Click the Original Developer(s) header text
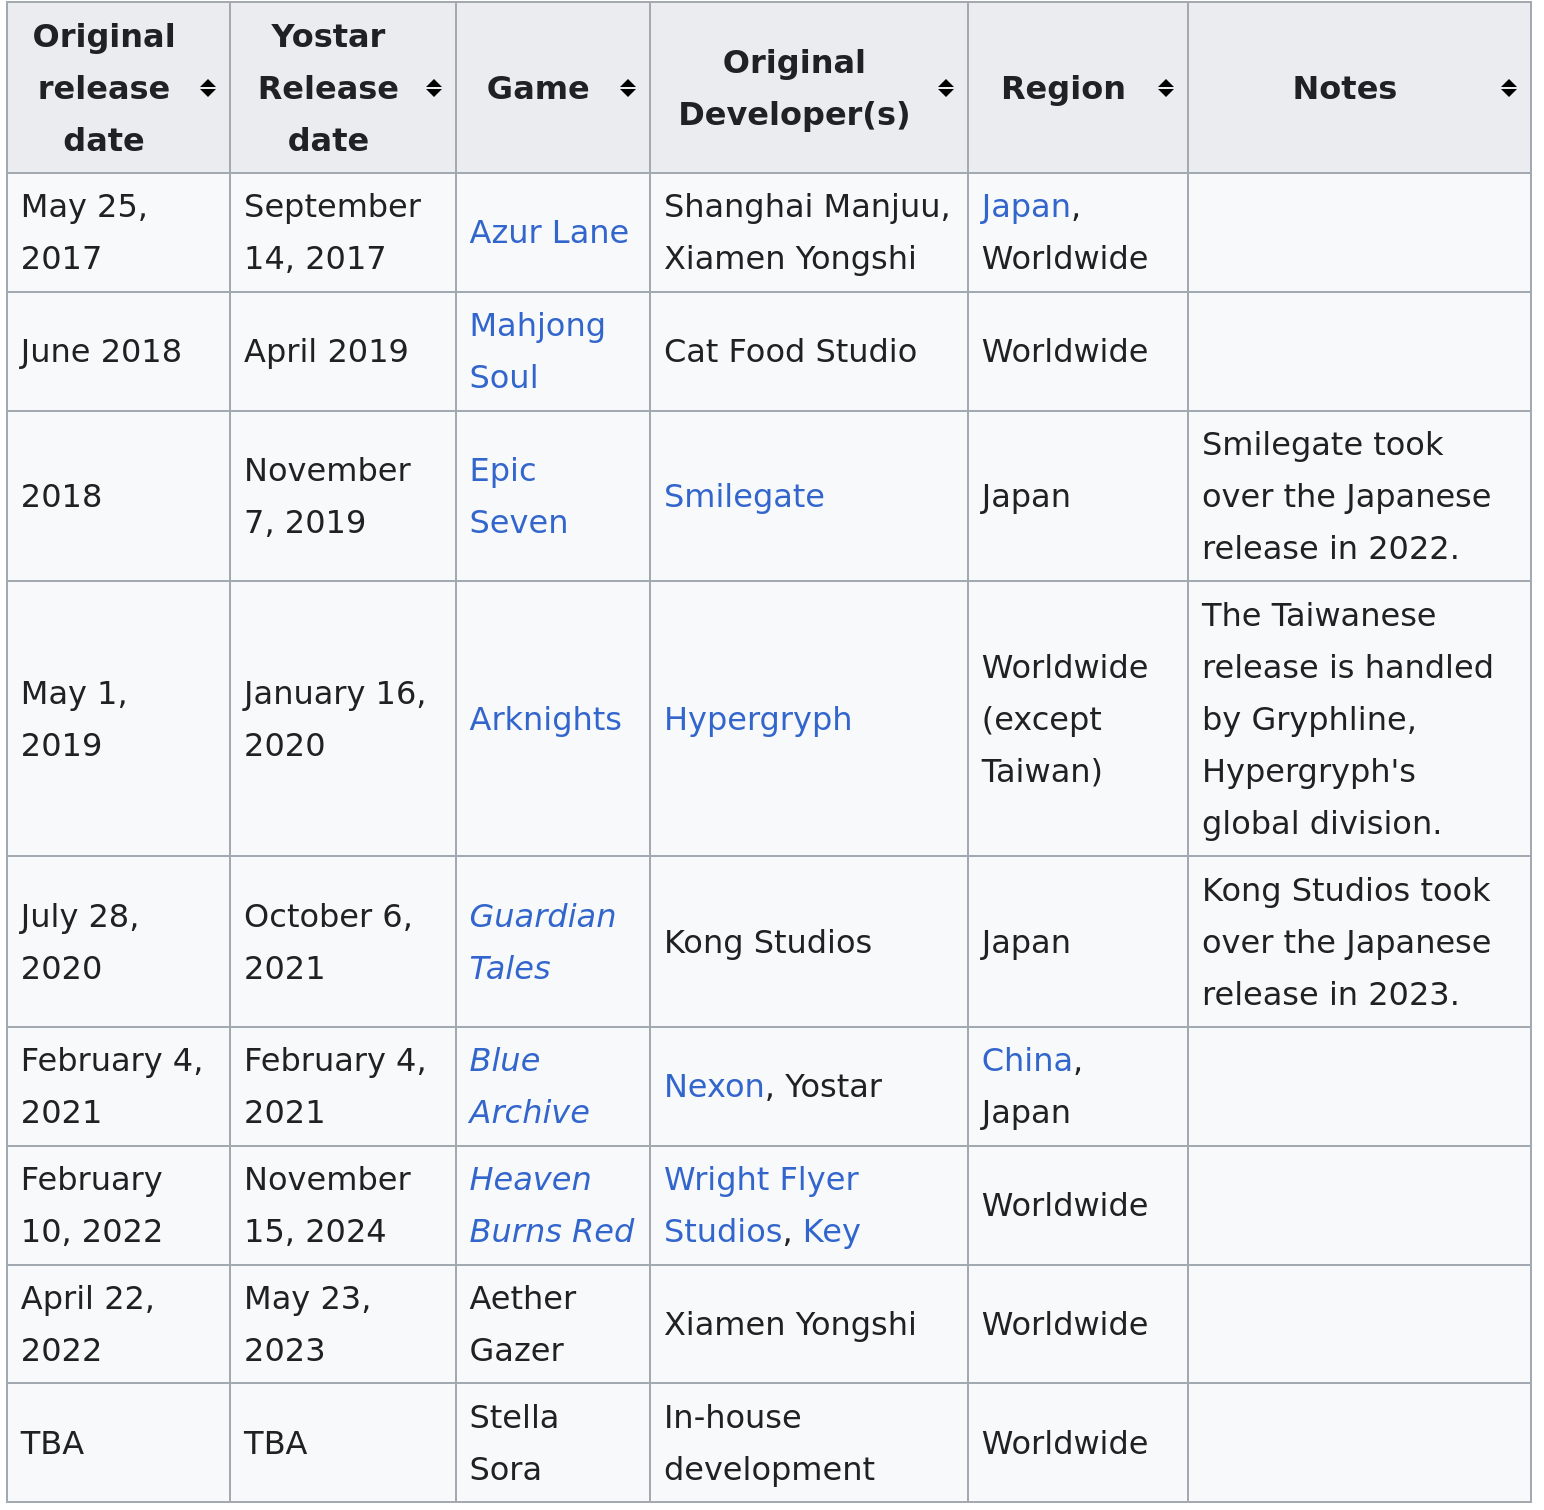The image size is (1544, 1510). point(794,88)
